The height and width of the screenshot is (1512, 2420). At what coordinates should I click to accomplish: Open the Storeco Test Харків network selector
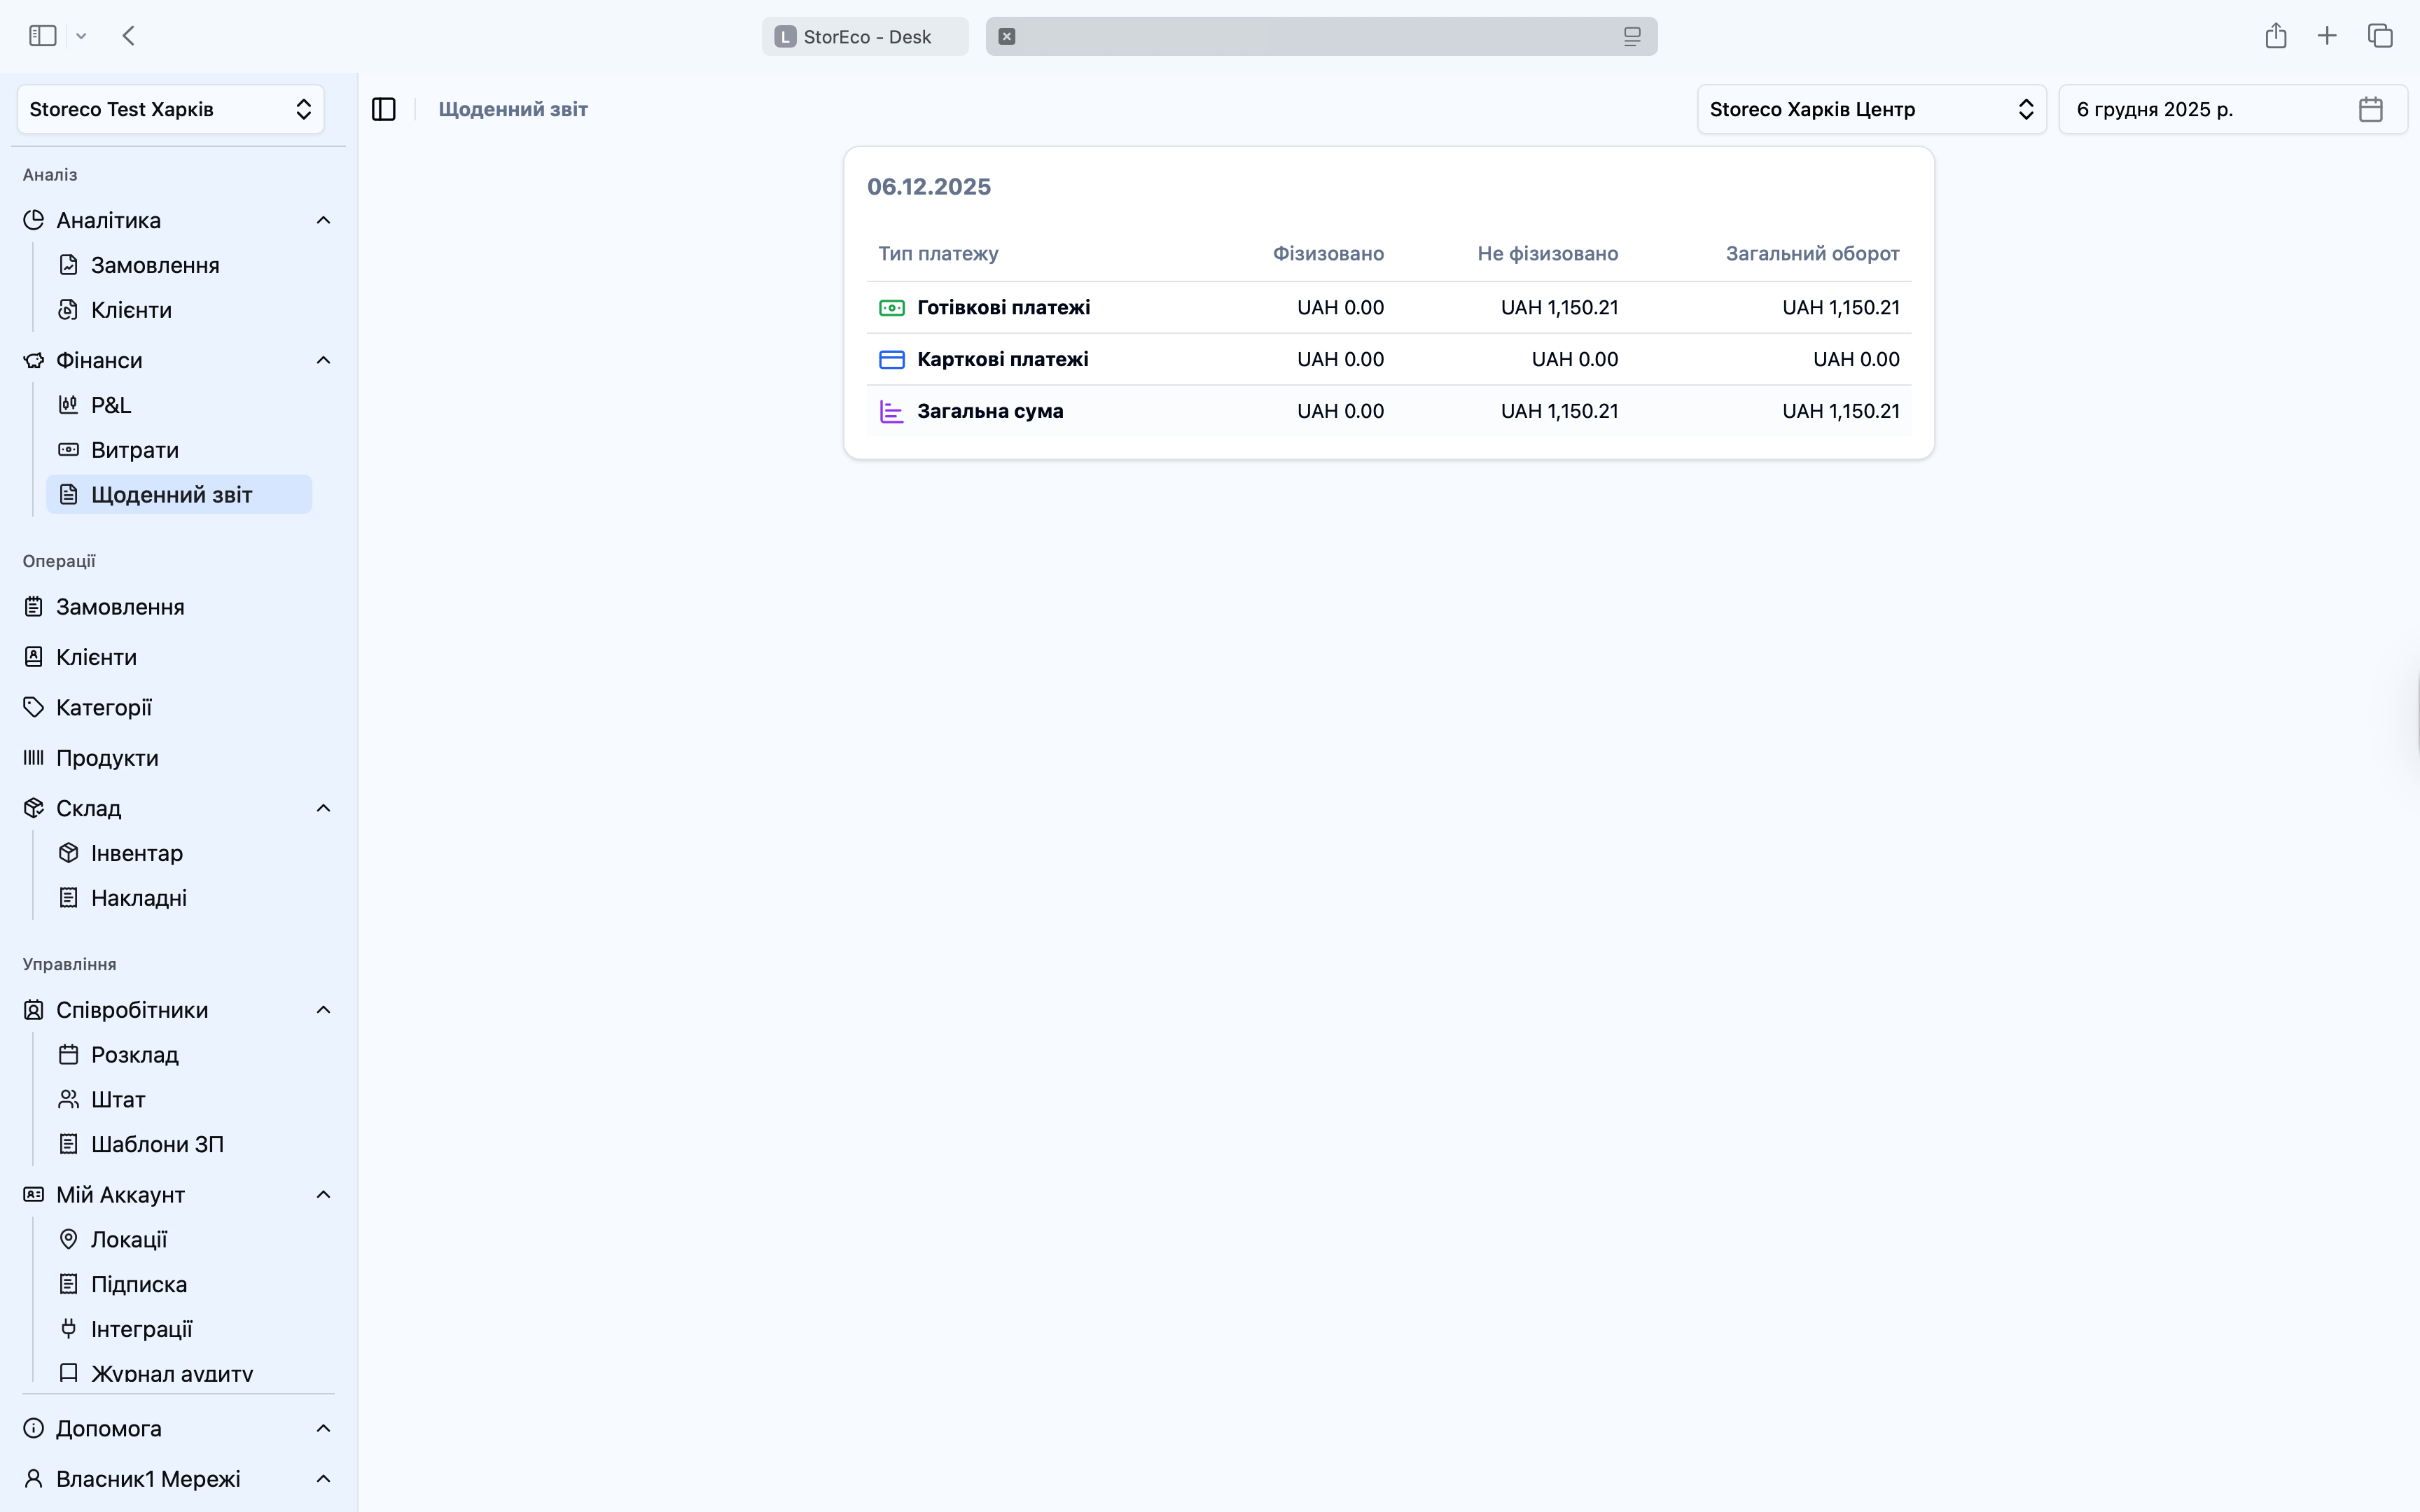[x=170, y=109]
